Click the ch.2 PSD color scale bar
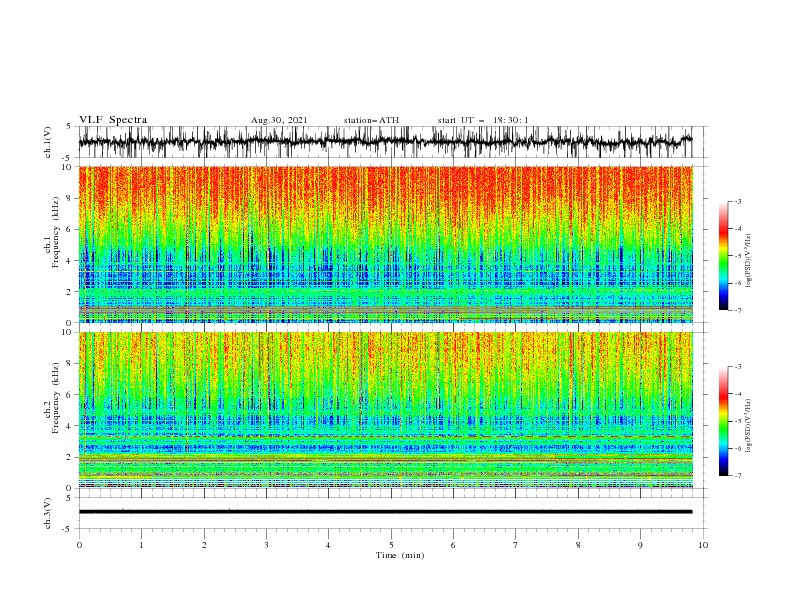This screenshot has height=612, width=792. 723,421
